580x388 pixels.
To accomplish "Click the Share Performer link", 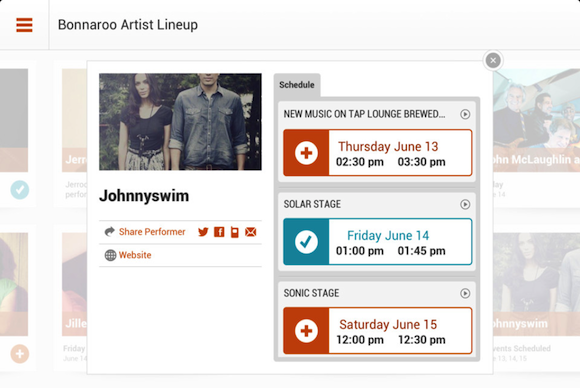I will [152, 232].
